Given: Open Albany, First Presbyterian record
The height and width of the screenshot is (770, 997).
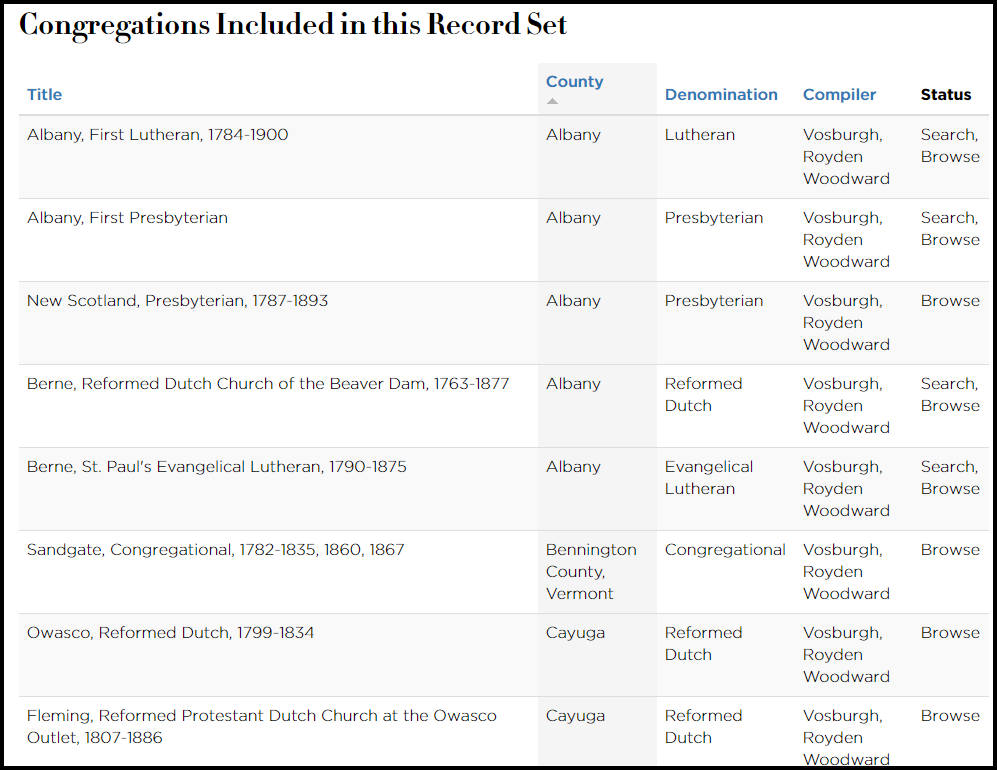Looking at the screenshot, I should [127, 218].
